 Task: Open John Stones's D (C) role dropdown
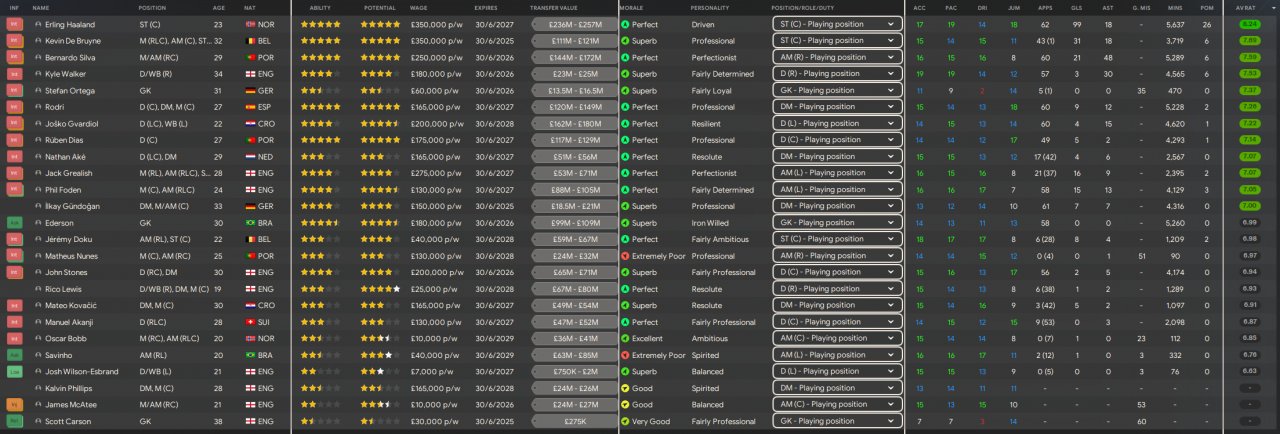coord(837,272)
